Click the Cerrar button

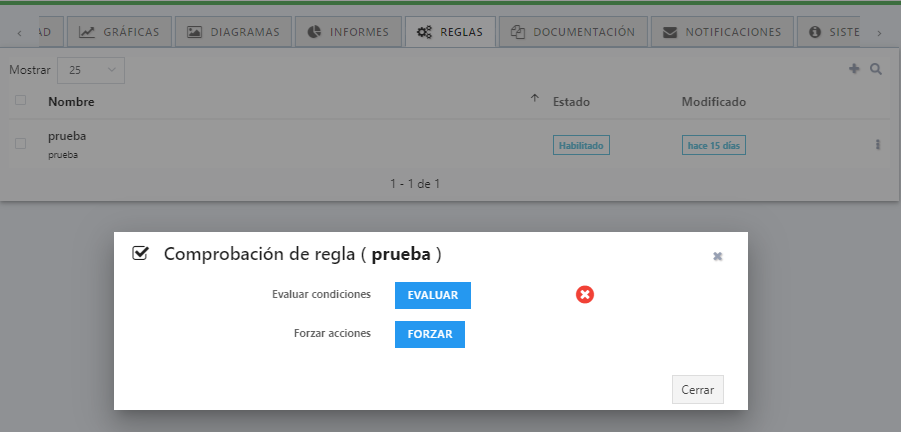(697, 390)
